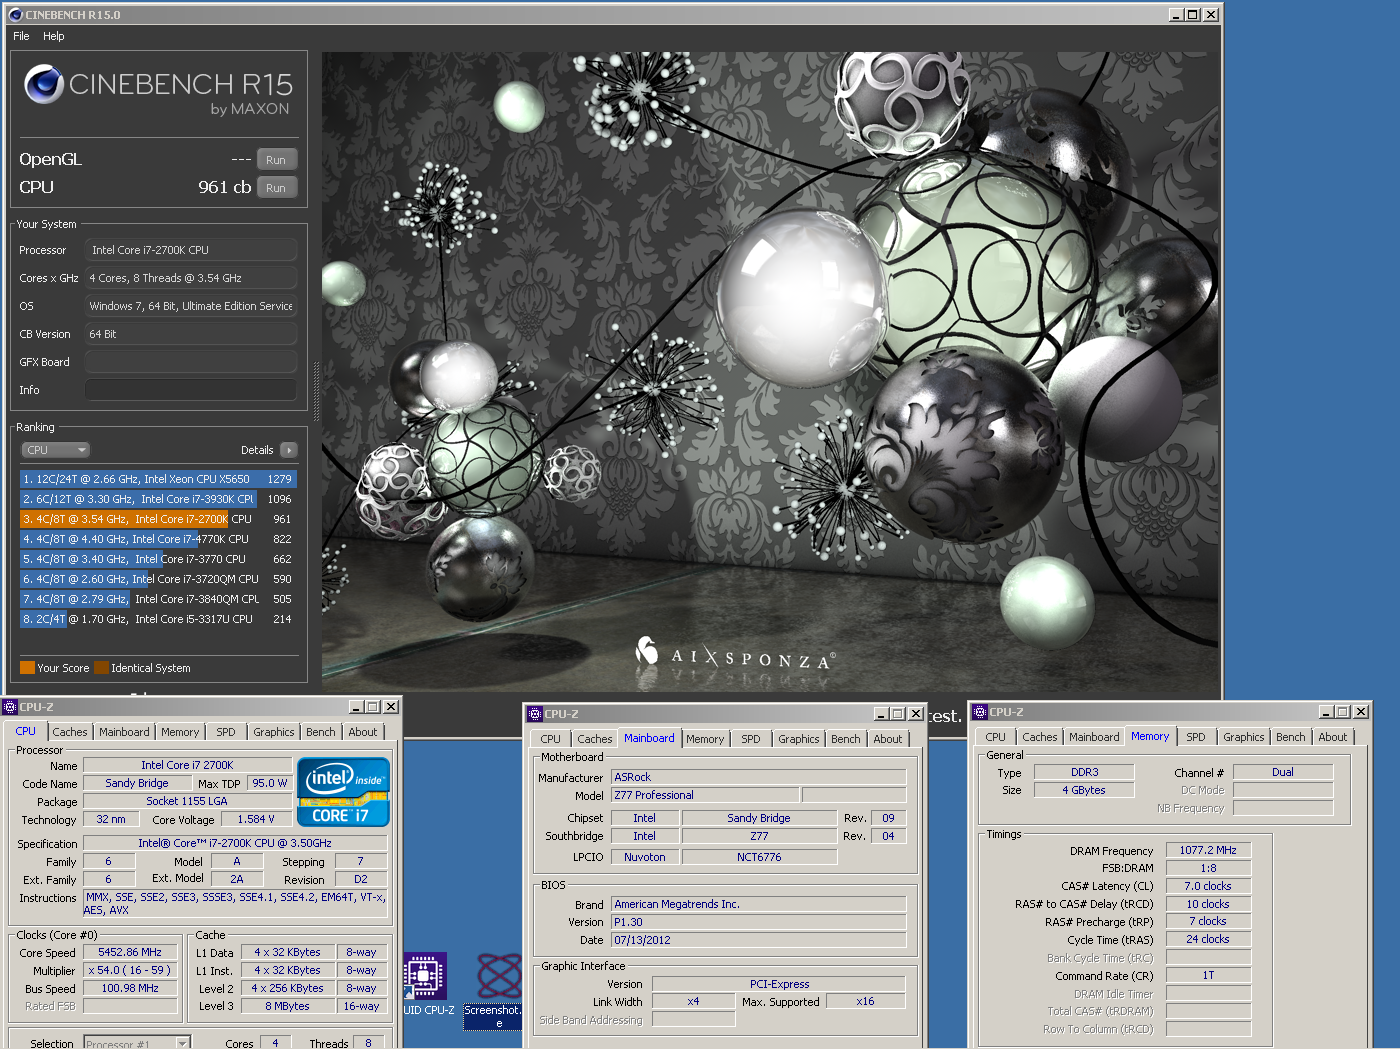Image resolution: width=1400 pixels, height=1050 pixels.
Task: Click the Multiplier x 54.0 value
Action: click(x=130, y=970)
